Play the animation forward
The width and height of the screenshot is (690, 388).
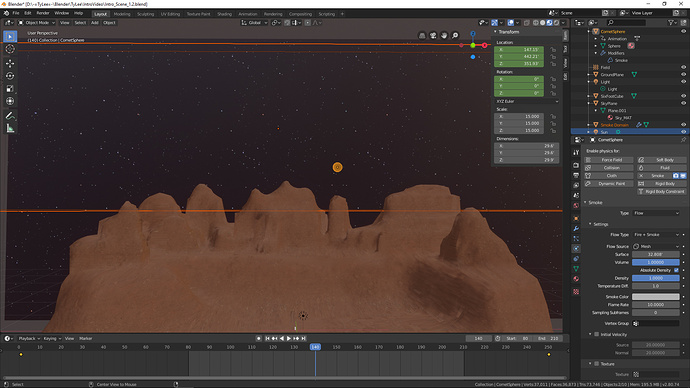[x=289, y=338]
